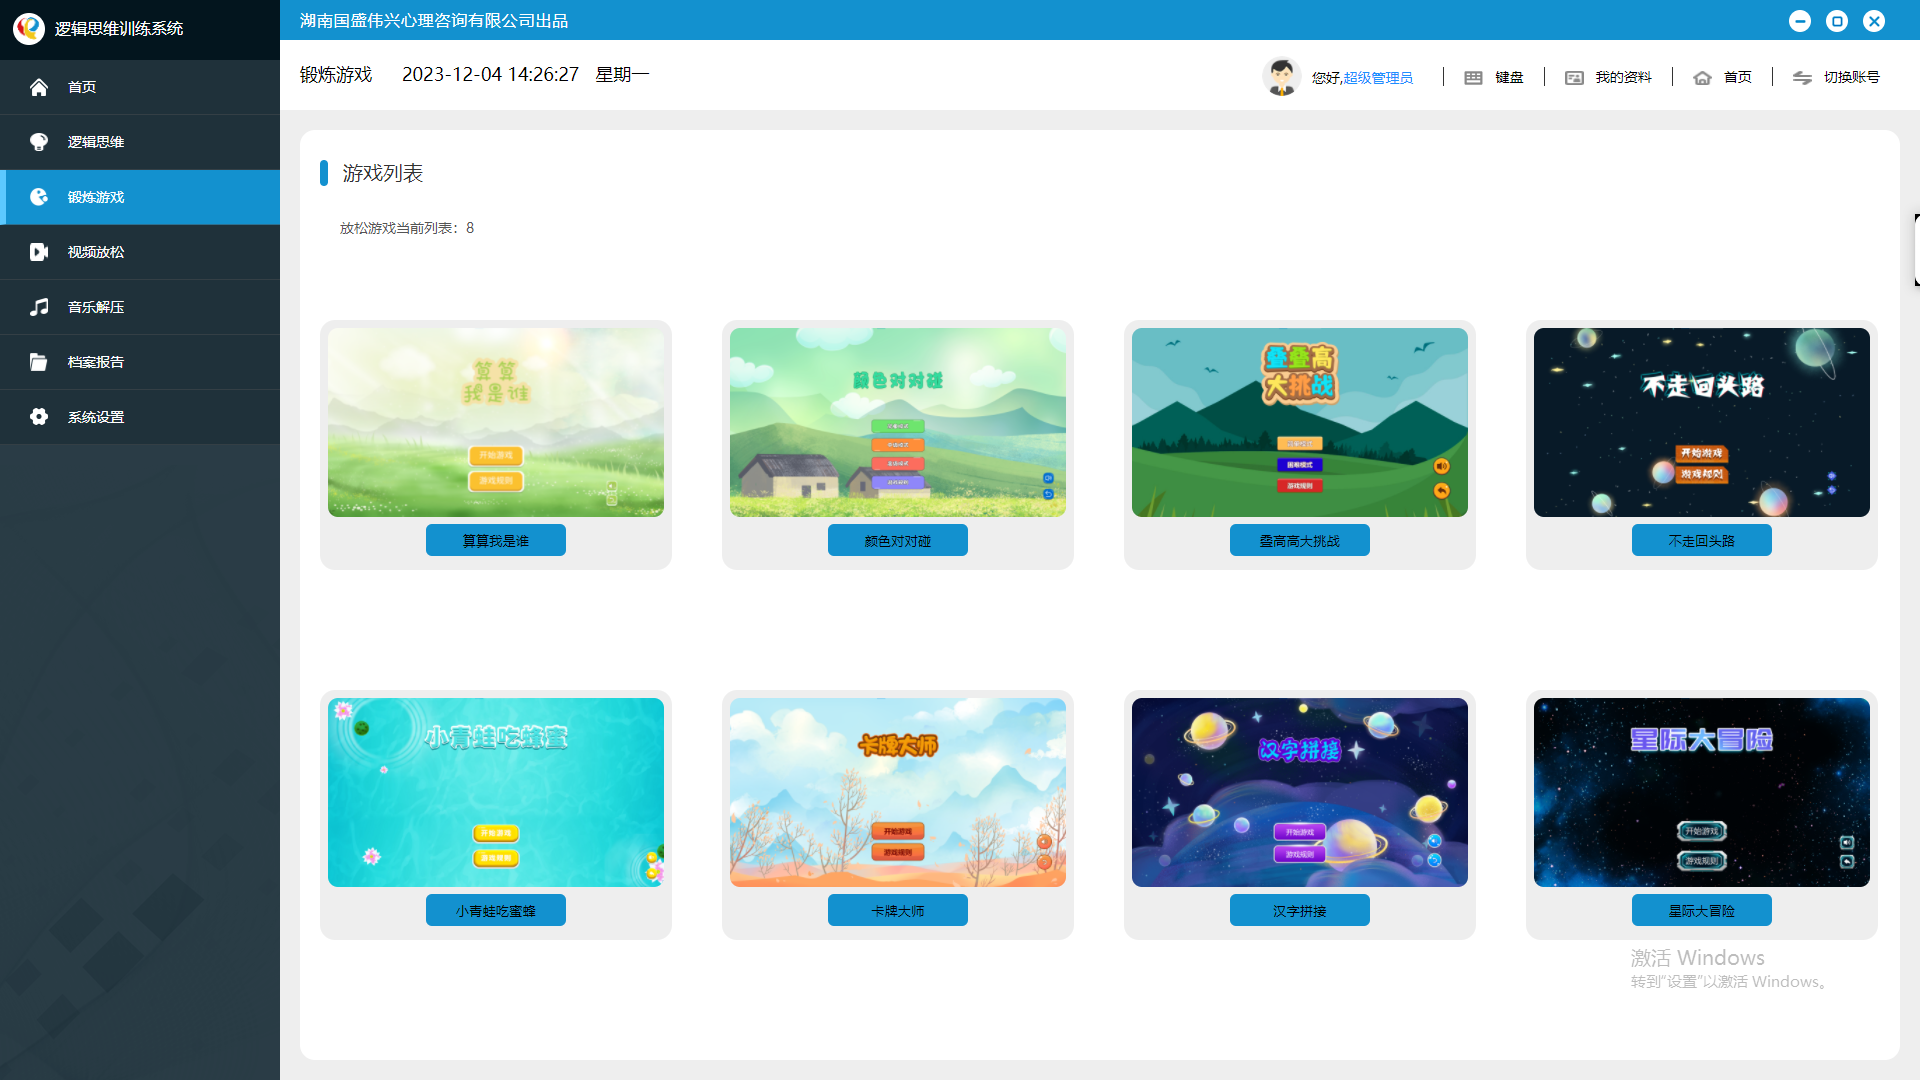Click the 叠高高大挑战 button
Viewport: 1920px width, 1080px height.
[1299, 540]
